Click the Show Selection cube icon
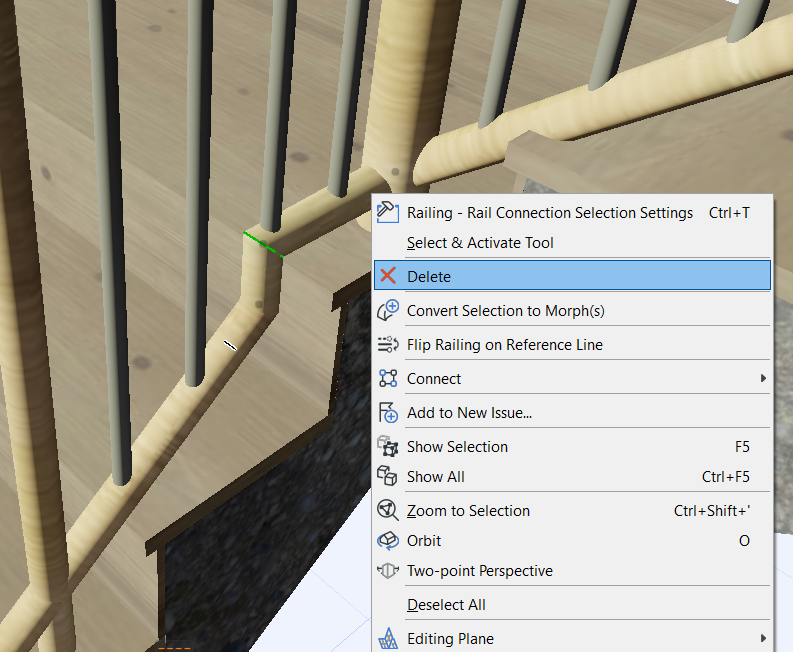The height and width of the screenshot is (652, 793). tap(388, 446)
